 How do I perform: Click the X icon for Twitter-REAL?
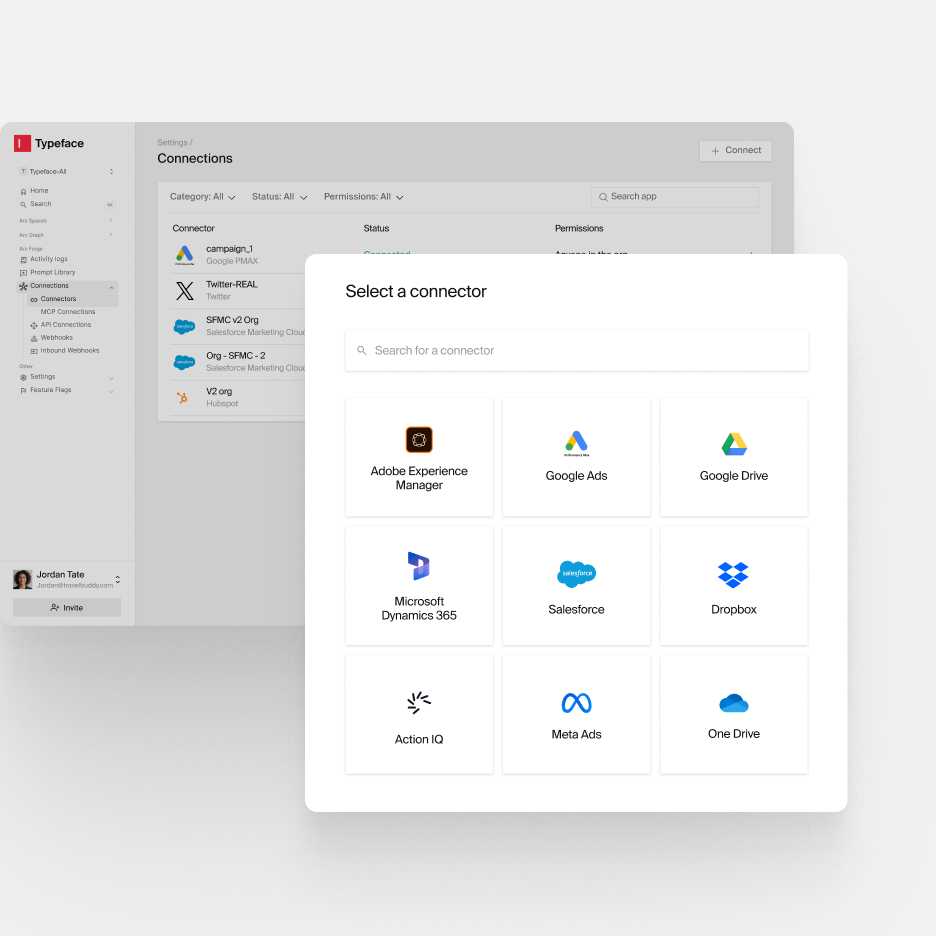pyautogui.click(x=184, y=291)
